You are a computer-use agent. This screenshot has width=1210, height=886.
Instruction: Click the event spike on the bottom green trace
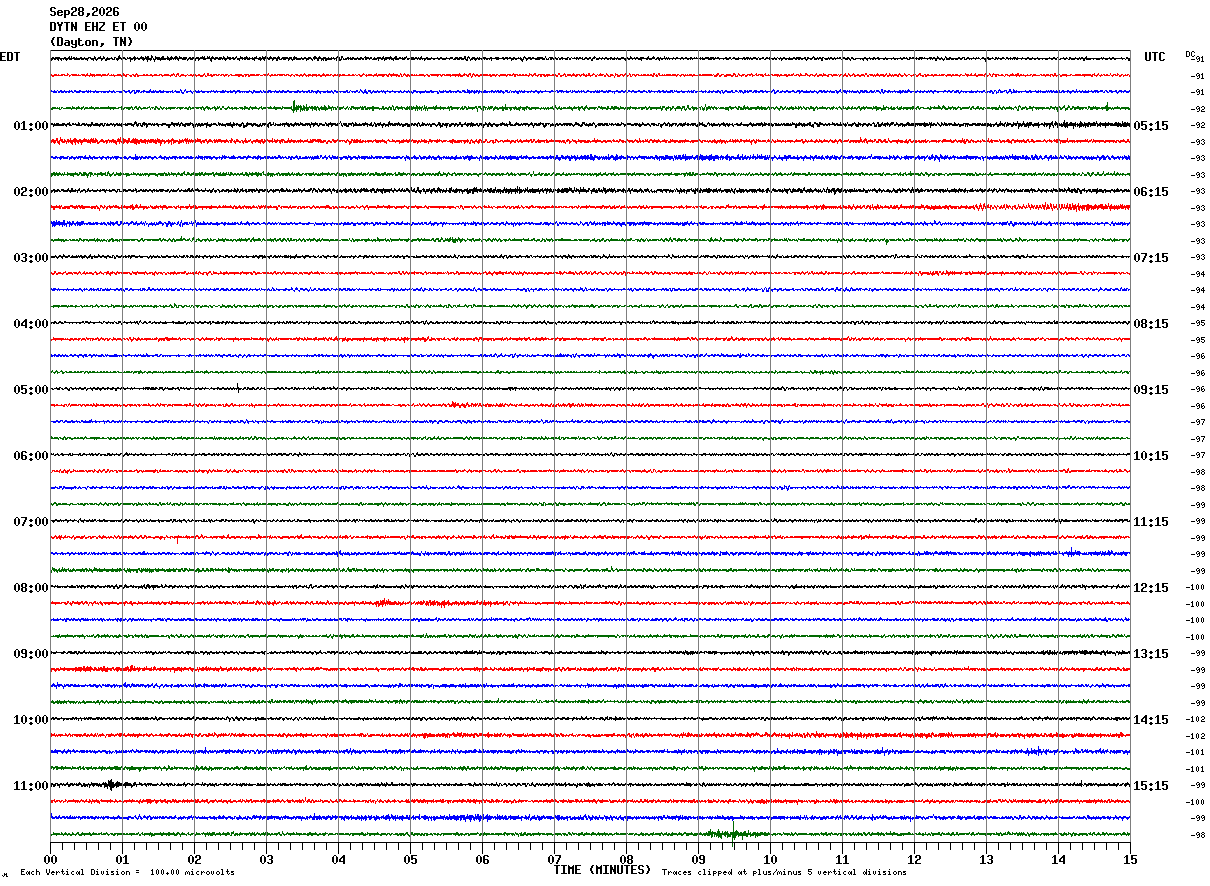click(733, 834)
